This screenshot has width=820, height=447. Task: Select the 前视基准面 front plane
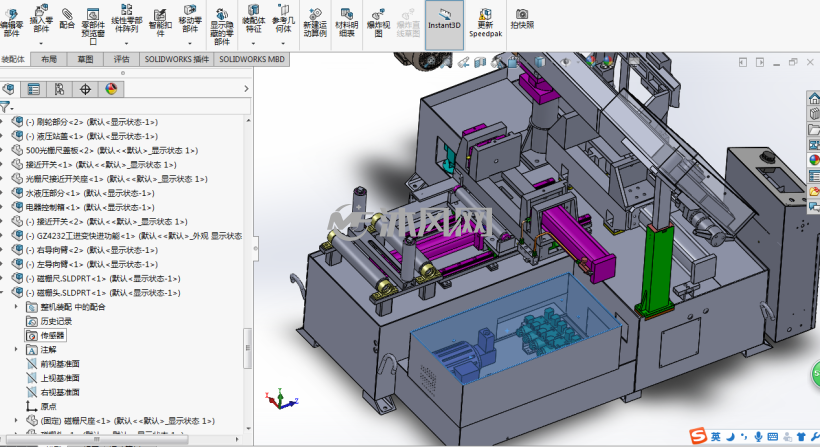(x=53, y=364)
